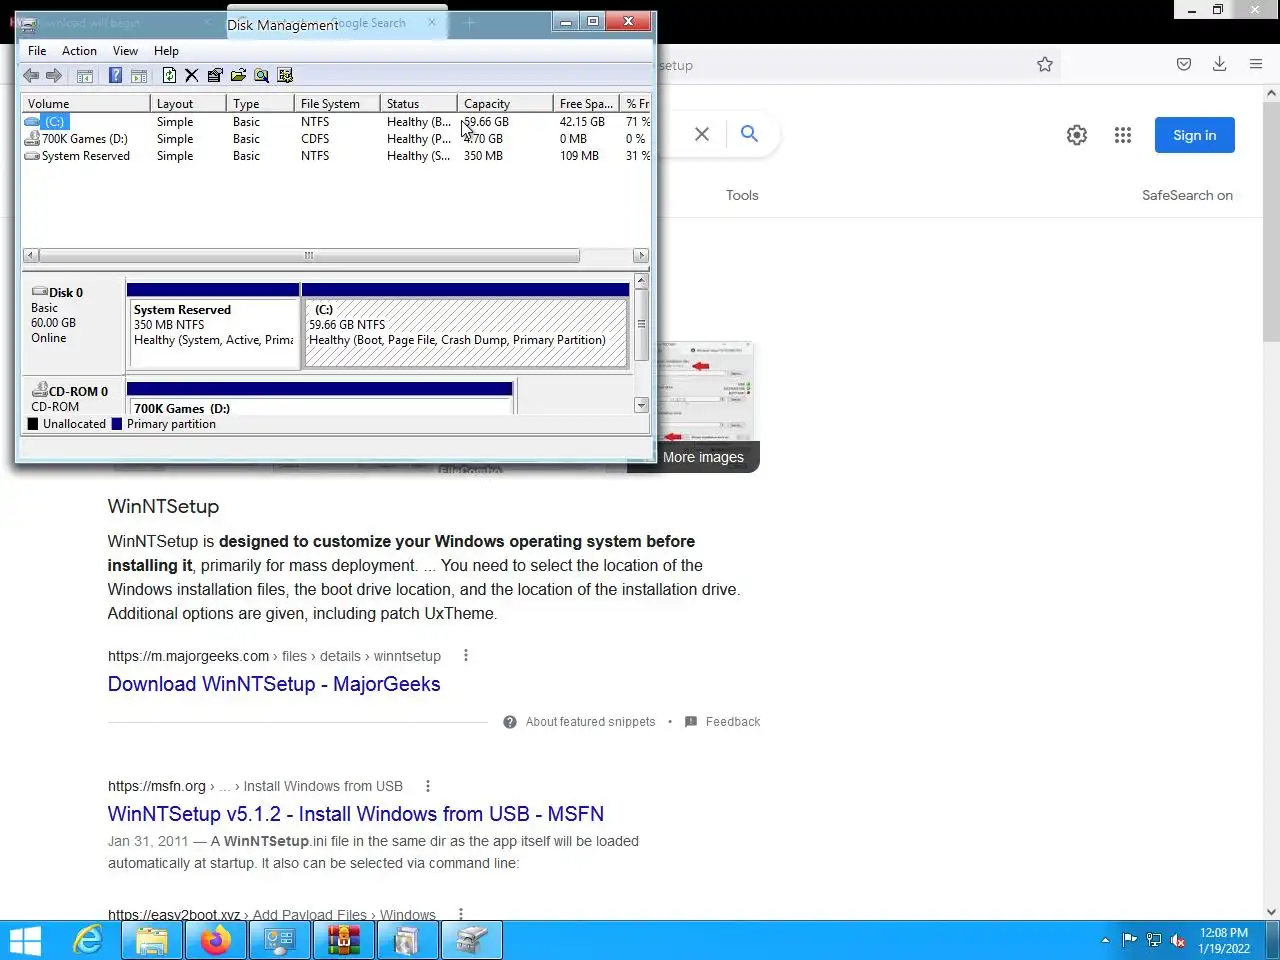Select the 700K Games (D:) partition block

[x=320, y=398]
